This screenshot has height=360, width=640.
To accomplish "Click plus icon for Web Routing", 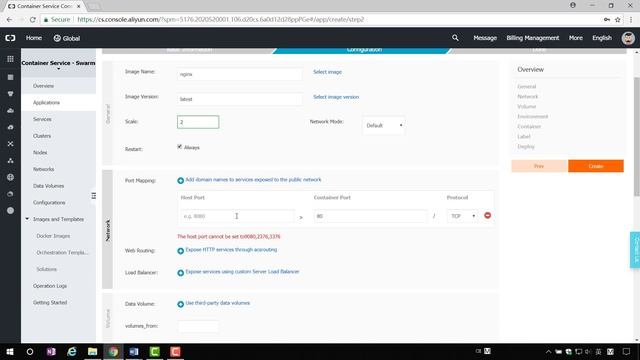I will [x=180, y=251].
